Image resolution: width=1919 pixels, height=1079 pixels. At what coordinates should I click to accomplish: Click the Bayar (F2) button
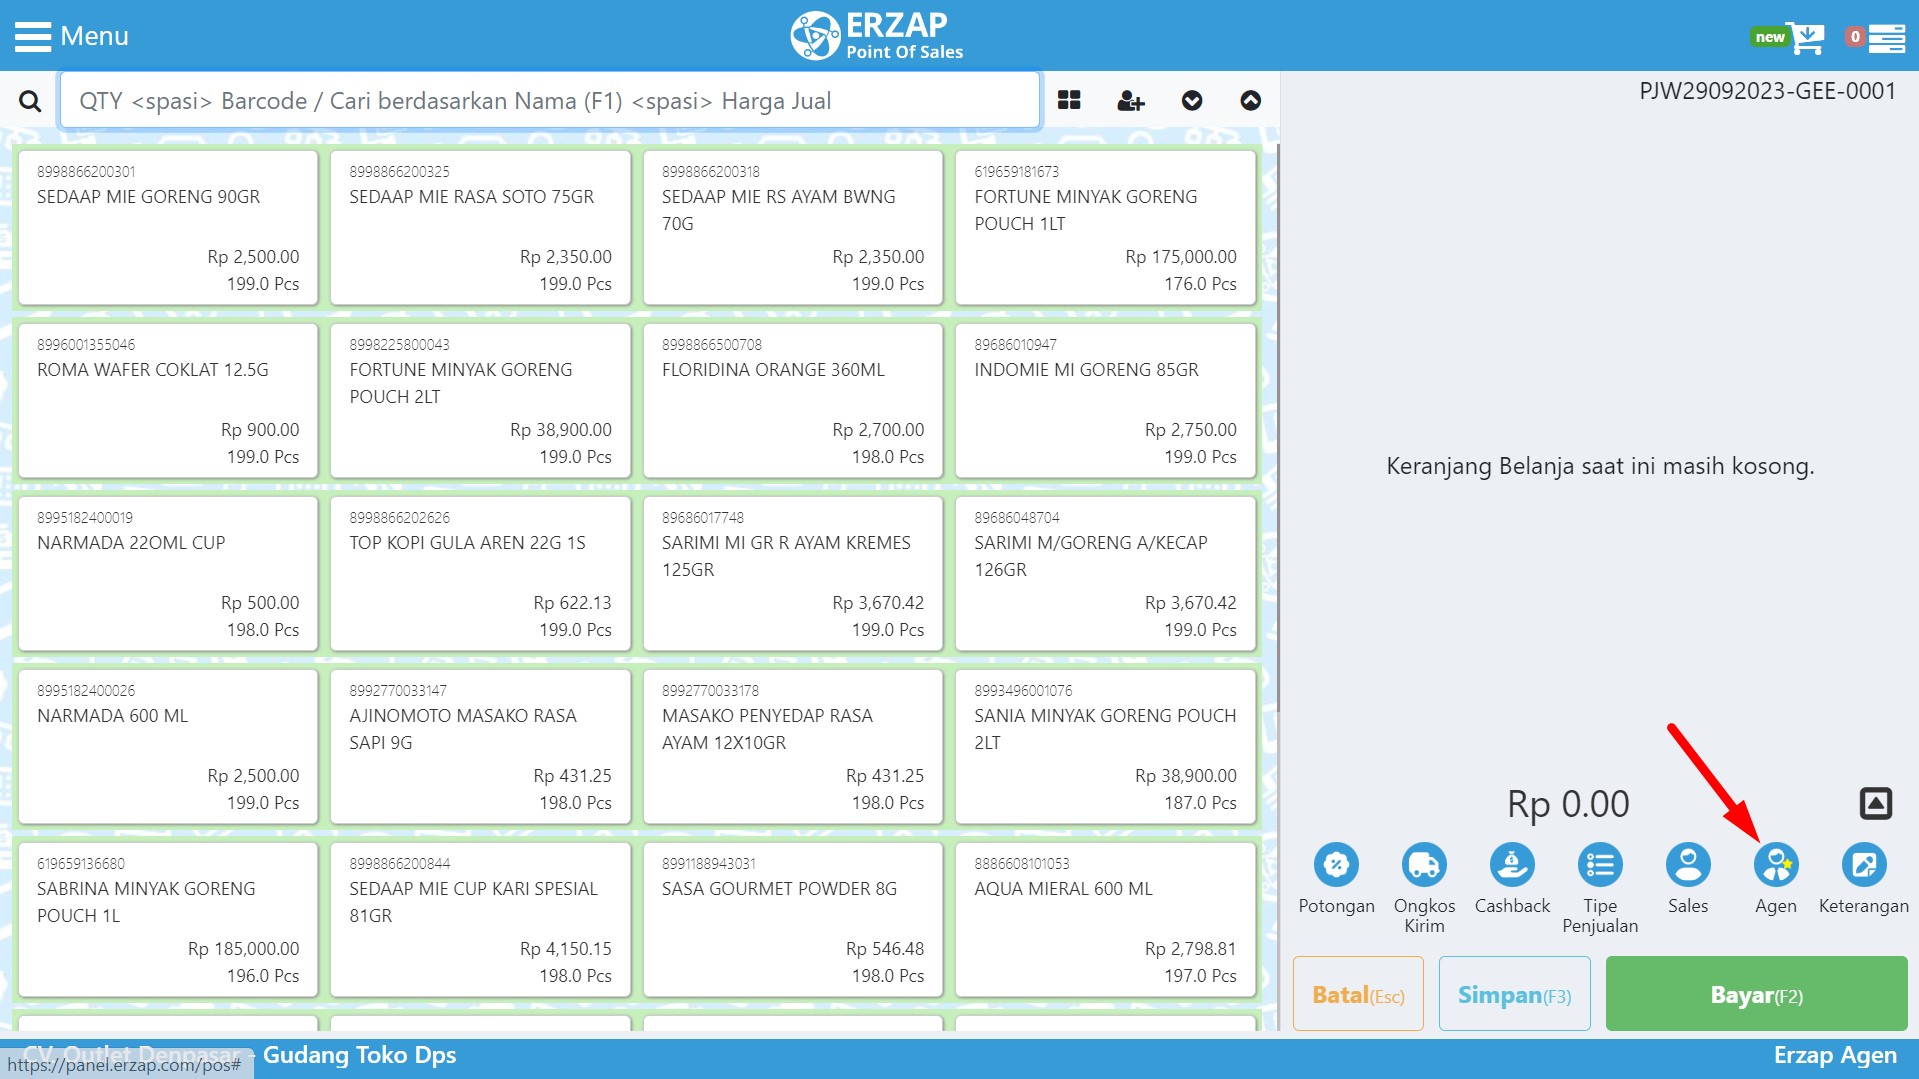coord(1756,994)
